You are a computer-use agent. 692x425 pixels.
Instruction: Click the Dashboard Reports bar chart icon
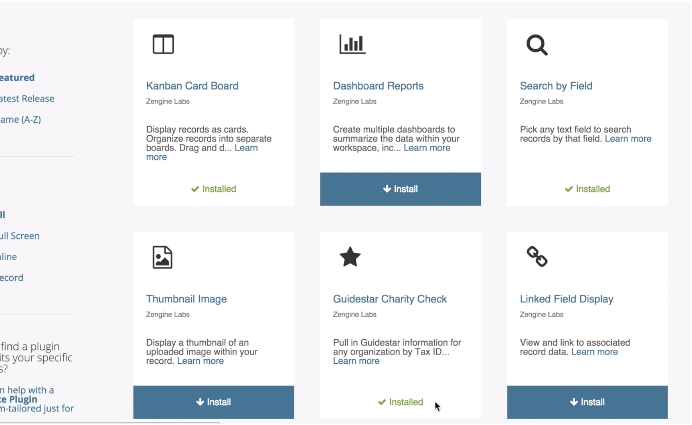click(x=352, y=44)
